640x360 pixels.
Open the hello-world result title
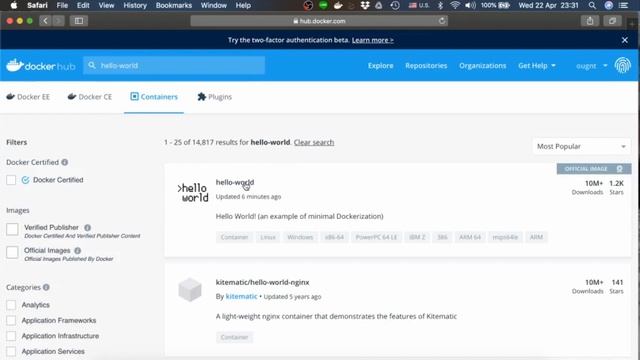[x=235, y=182]
